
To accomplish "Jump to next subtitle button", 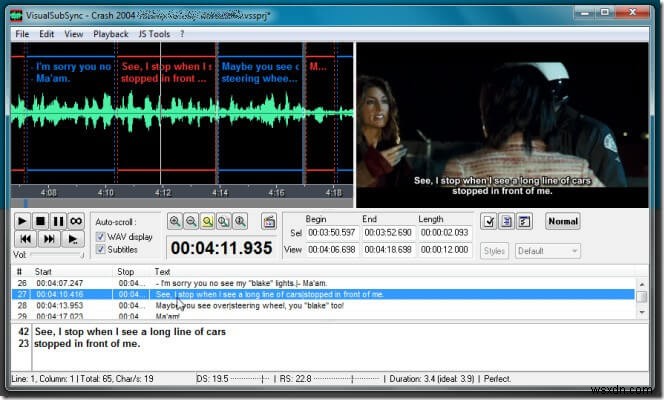I will tap(49, 239).
